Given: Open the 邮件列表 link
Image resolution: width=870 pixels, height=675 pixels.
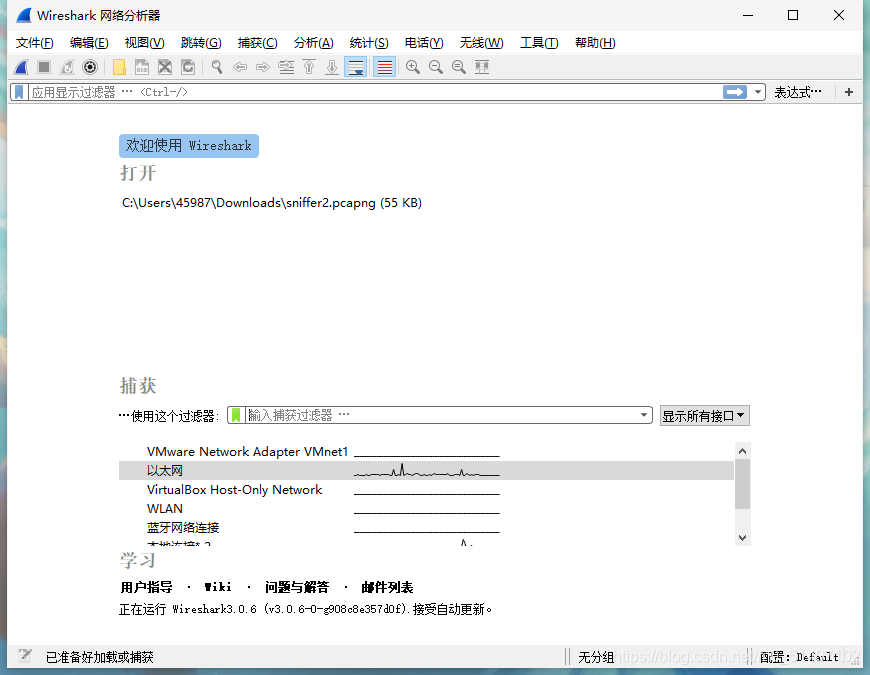Looking at the screenshot, I should click(387, 587).
